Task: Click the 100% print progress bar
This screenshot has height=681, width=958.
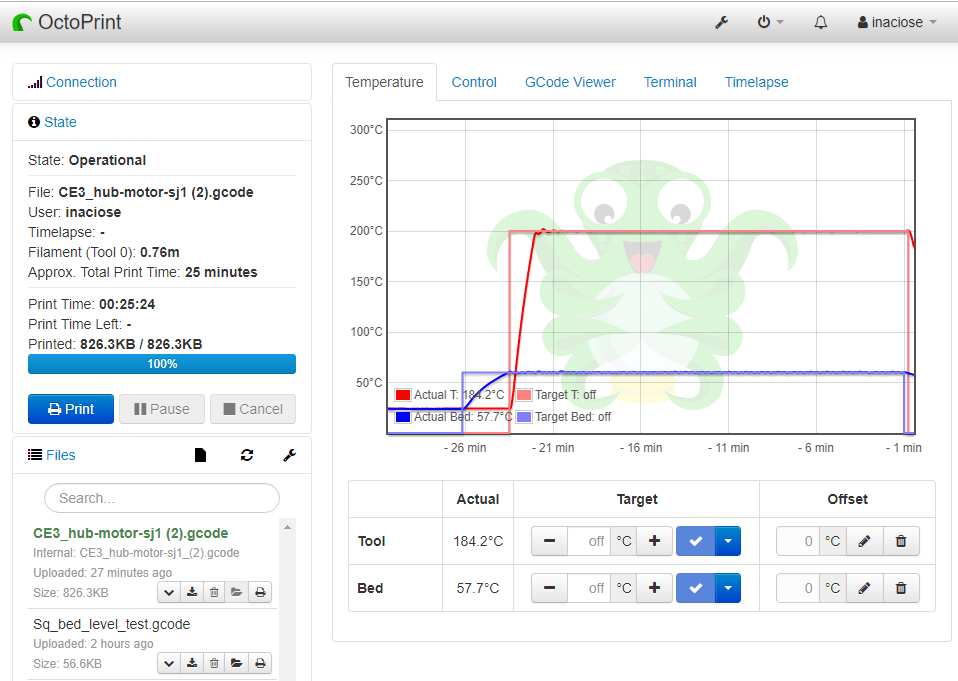Action: [x=162, y=364]
